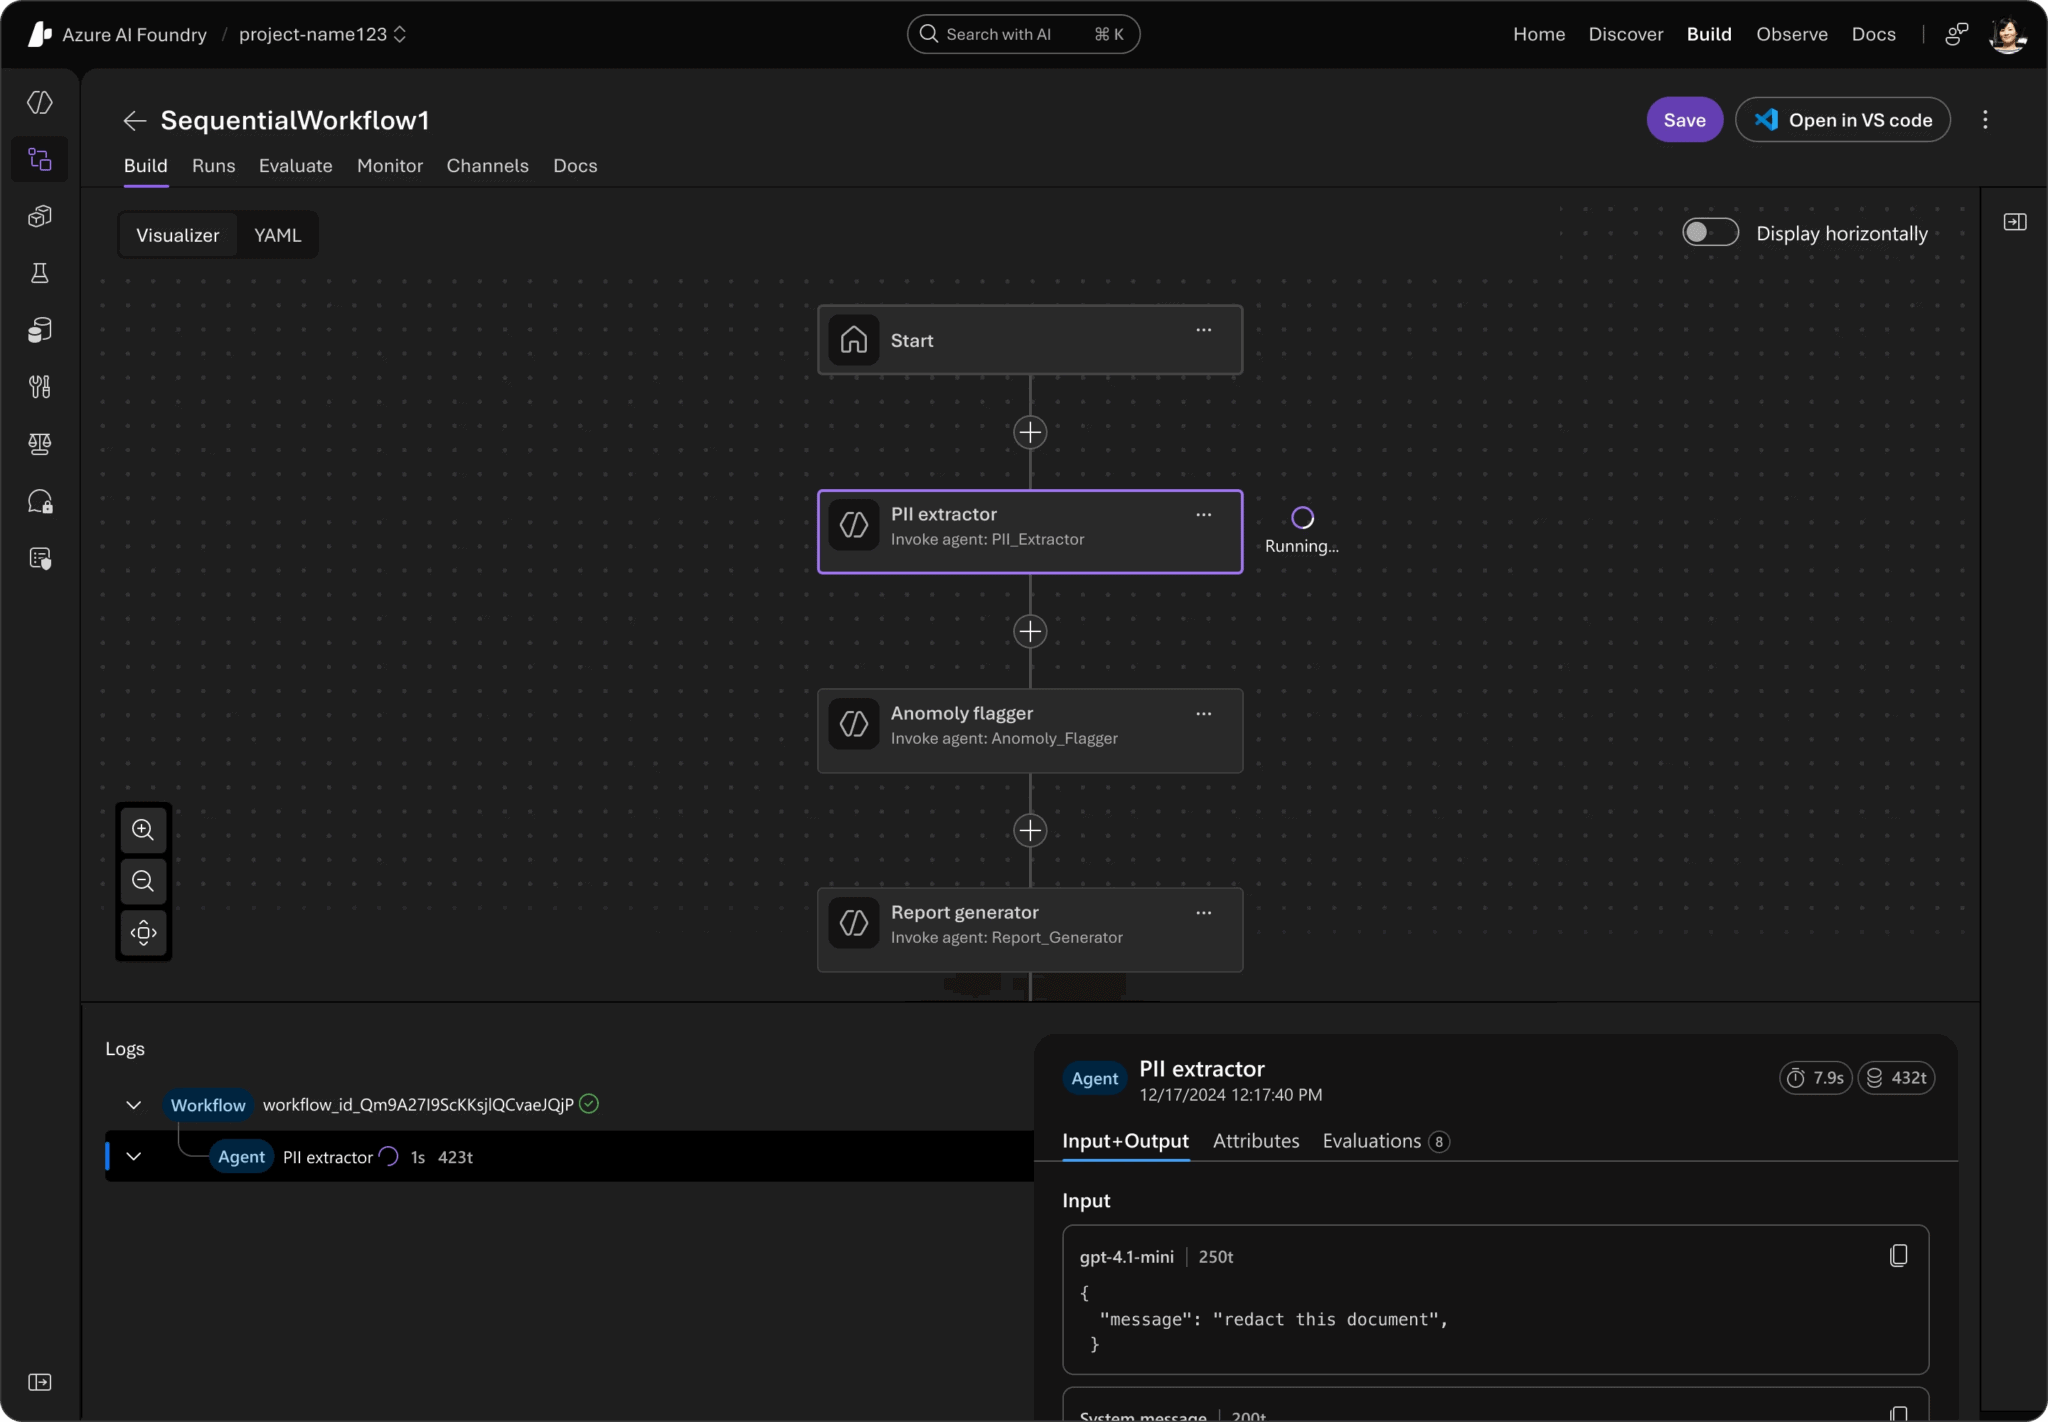Select the fine-tuning tools icon in sidebar

pos(40,387)
